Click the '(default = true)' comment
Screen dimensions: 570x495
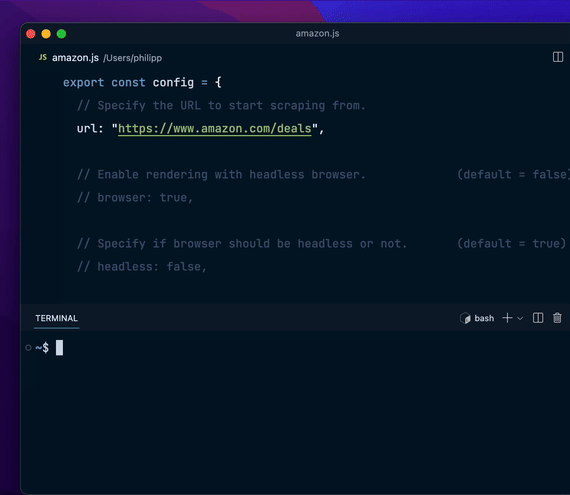pyautogui.click(x=511, y=244)
